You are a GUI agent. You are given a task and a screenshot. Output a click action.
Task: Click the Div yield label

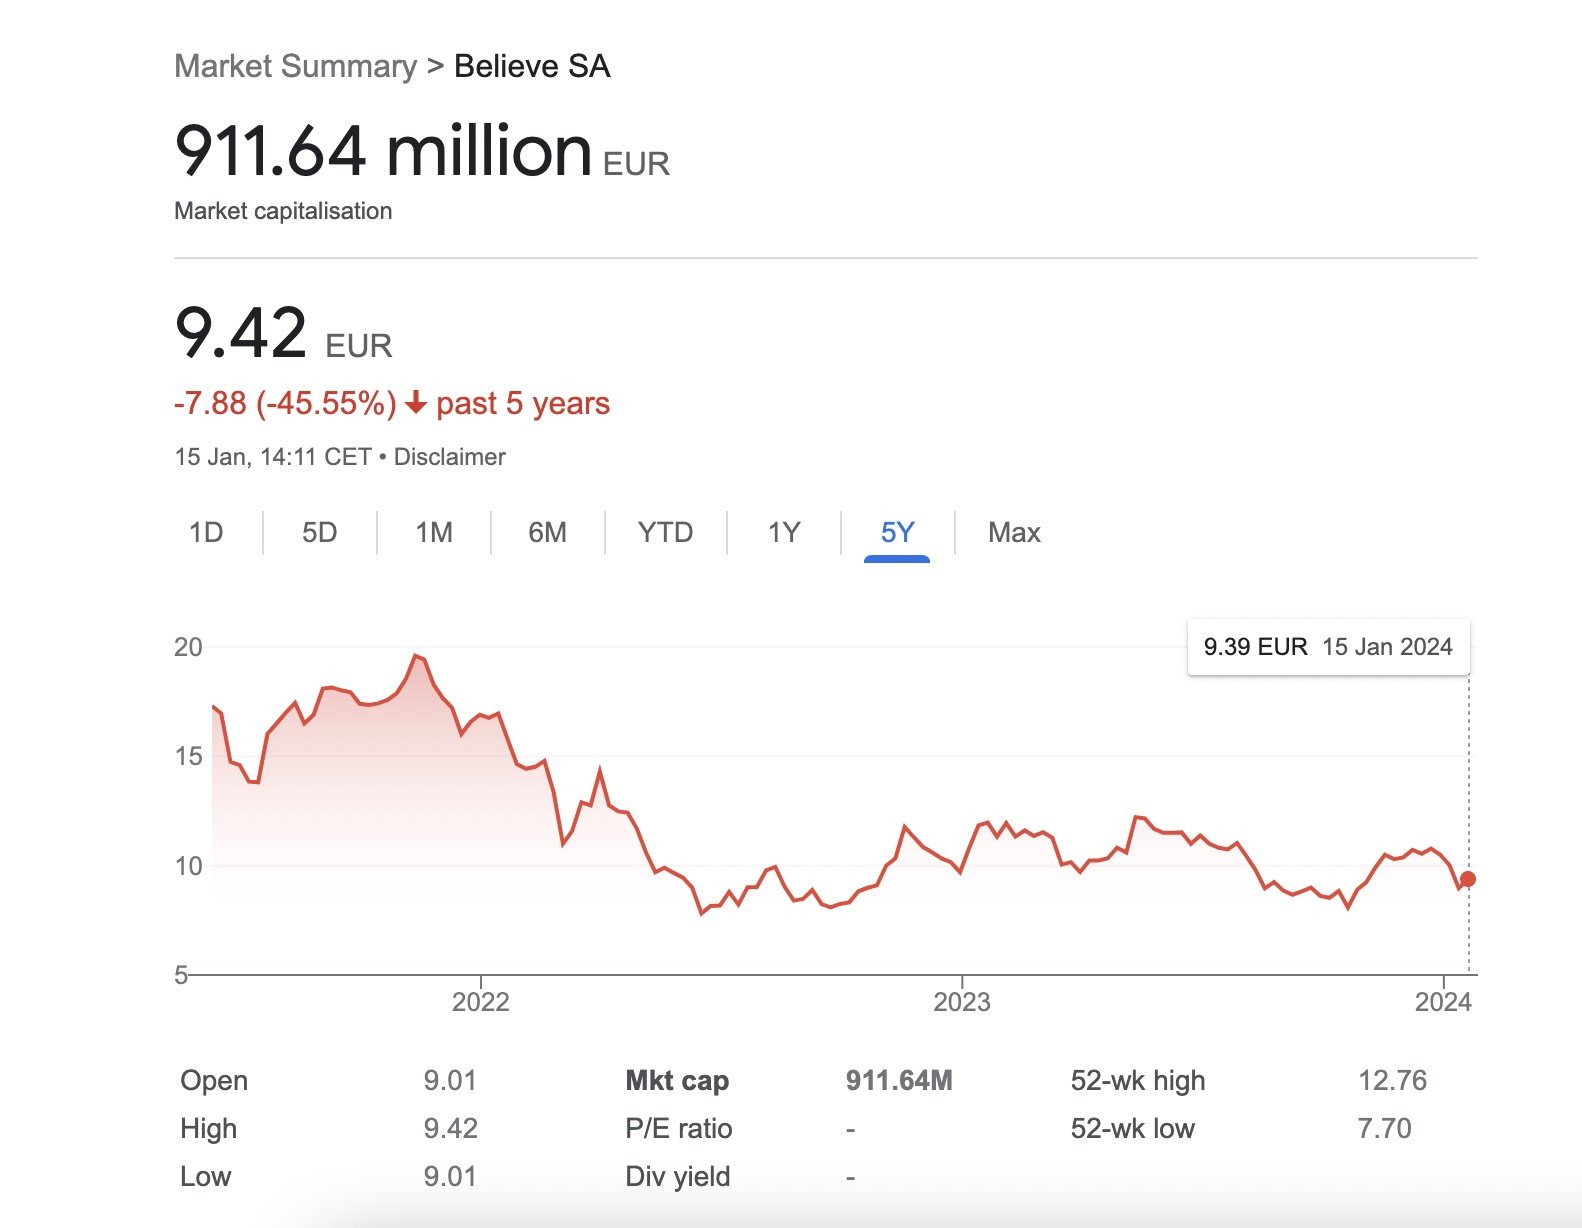[678, 1177]
